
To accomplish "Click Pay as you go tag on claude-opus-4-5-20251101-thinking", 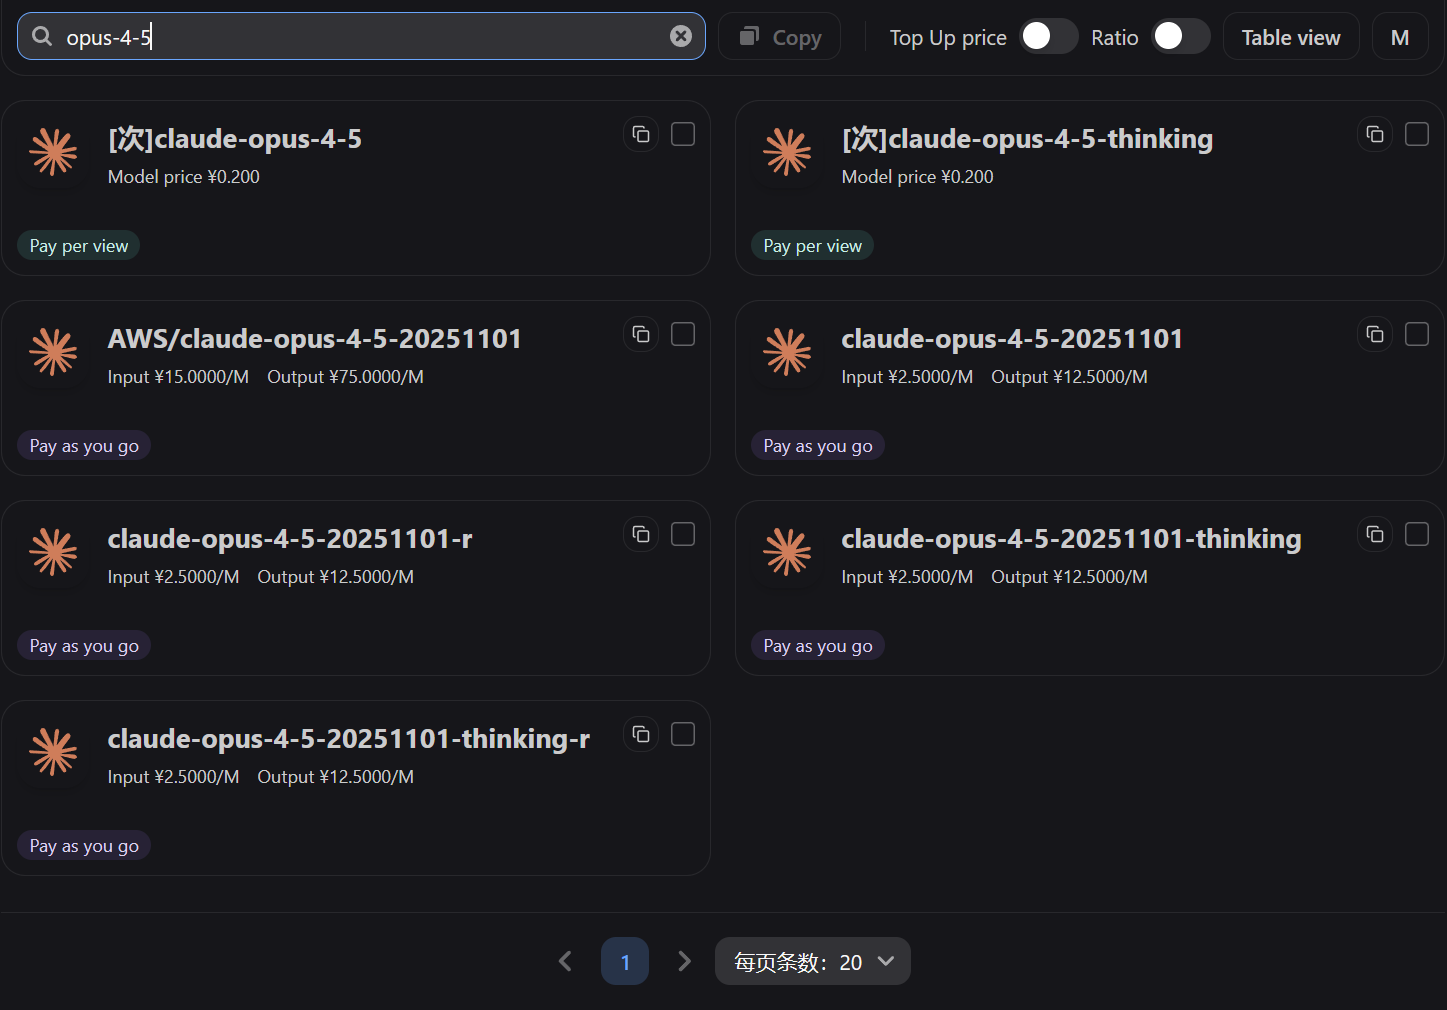I will [818, 646].
